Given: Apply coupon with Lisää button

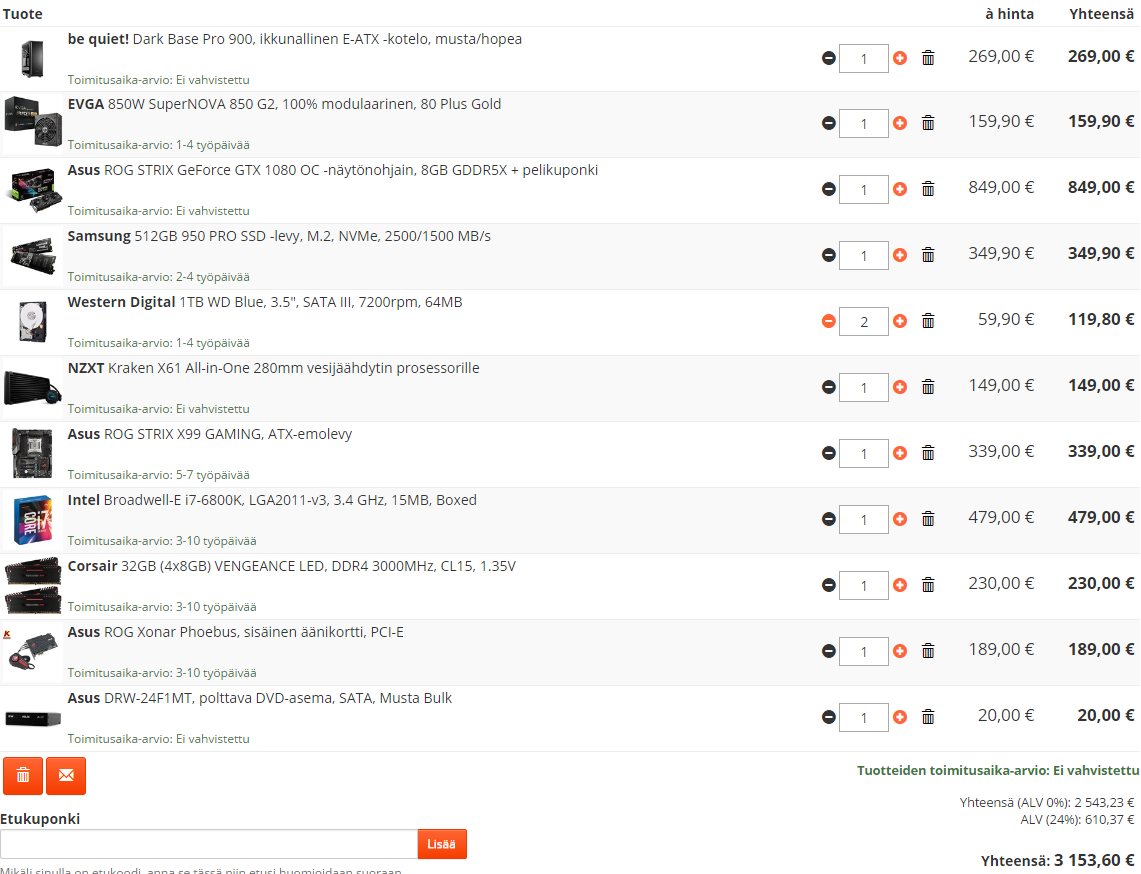Looking at the screenshot, I should (x=442, y=844).
